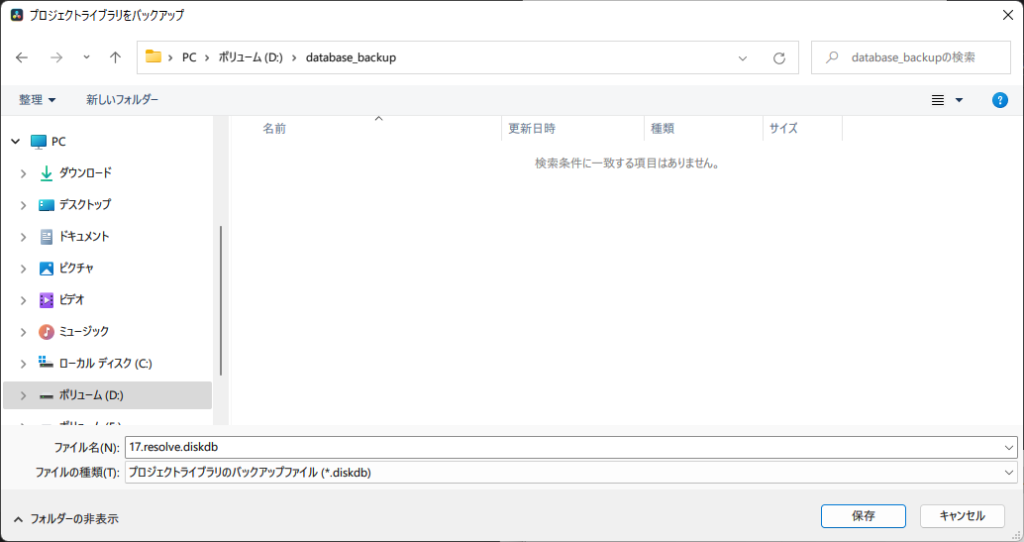The height and width of the screenshot is (542, 1024).
Task: Expand the デスクトップ folder node
Action: (x=24, y=205)
